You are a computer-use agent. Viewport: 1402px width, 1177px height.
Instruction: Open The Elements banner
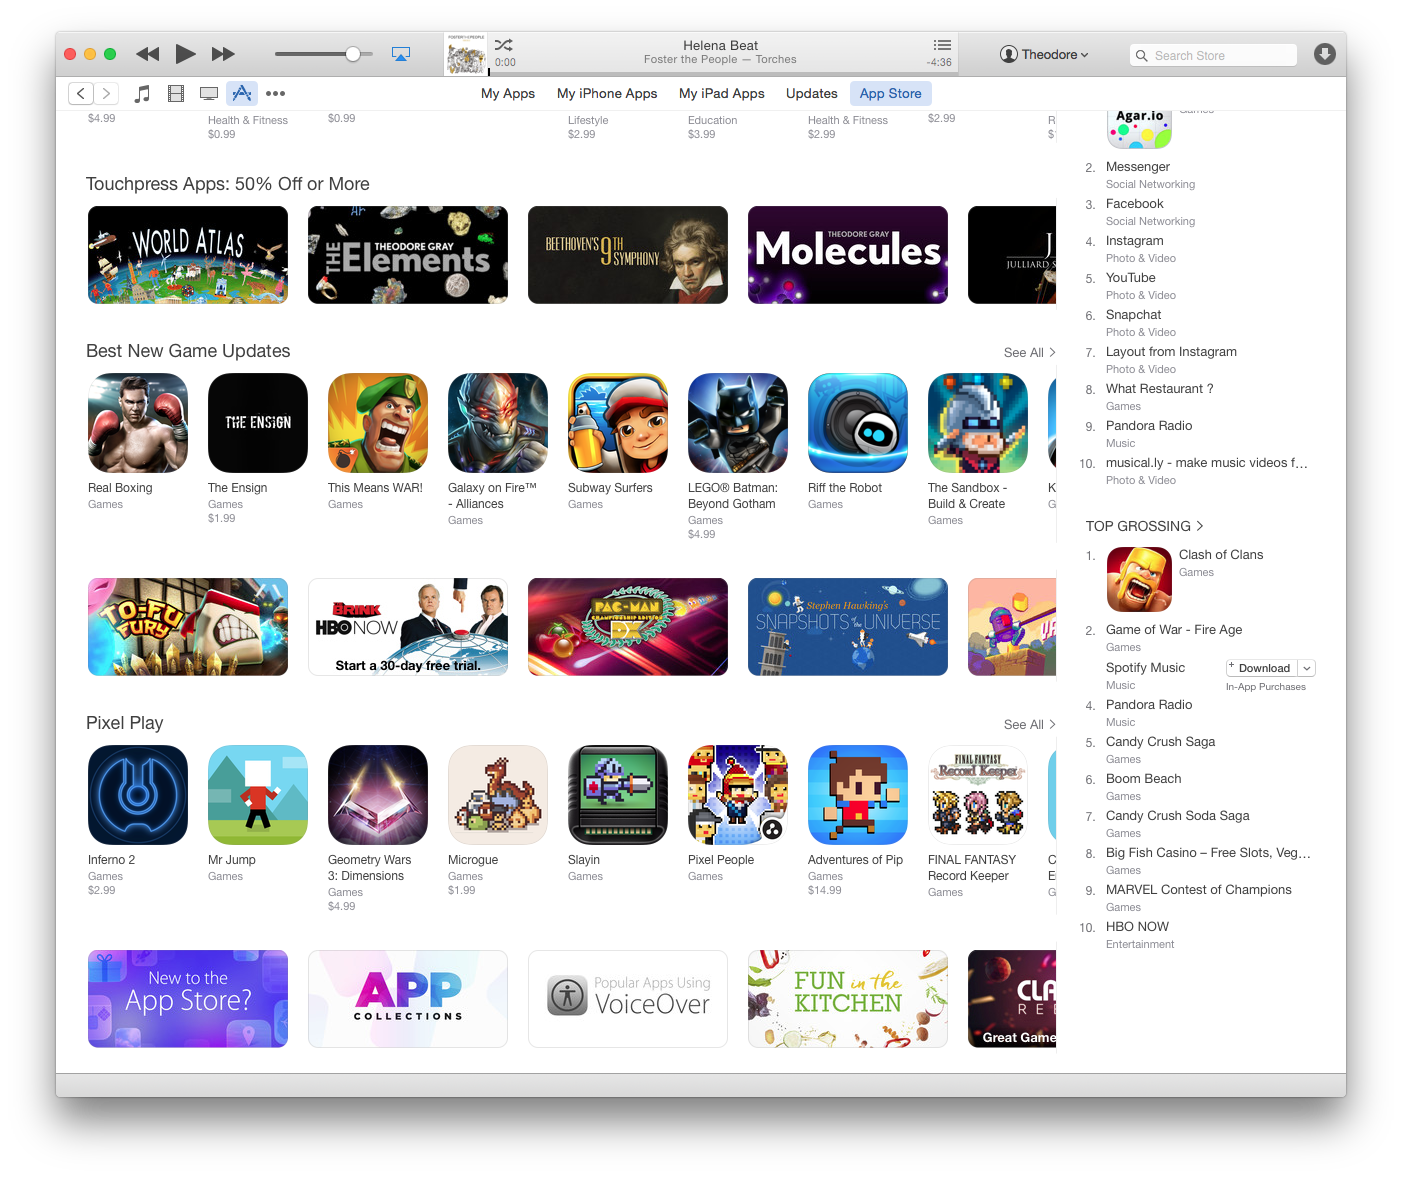tap(408, 255)
